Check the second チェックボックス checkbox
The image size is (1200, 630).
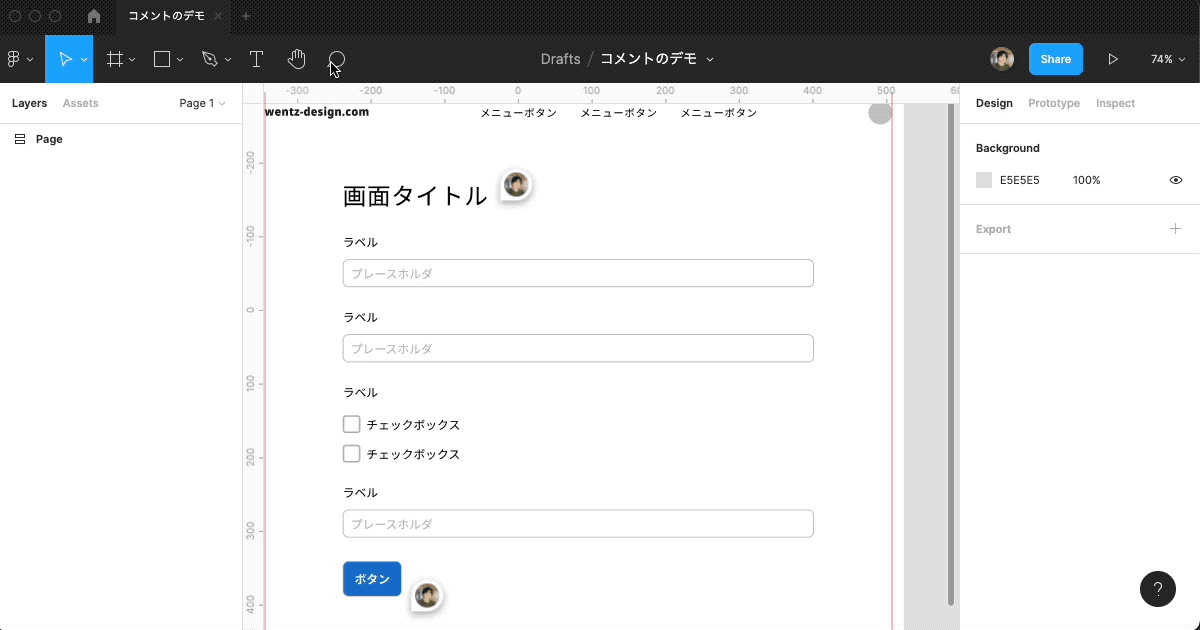[x=352, y=454]
